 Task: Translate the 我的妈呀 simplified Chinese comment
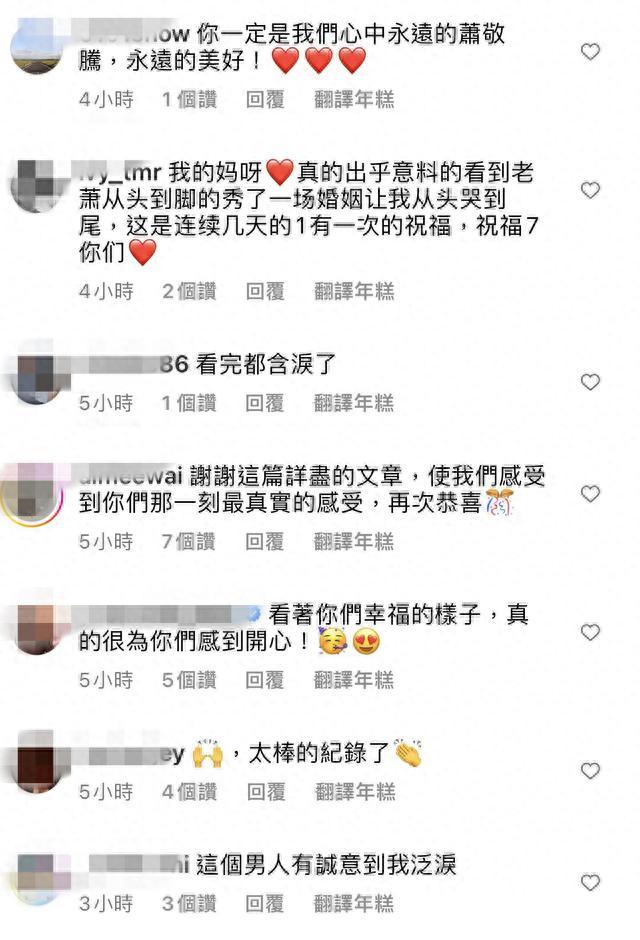354,291
